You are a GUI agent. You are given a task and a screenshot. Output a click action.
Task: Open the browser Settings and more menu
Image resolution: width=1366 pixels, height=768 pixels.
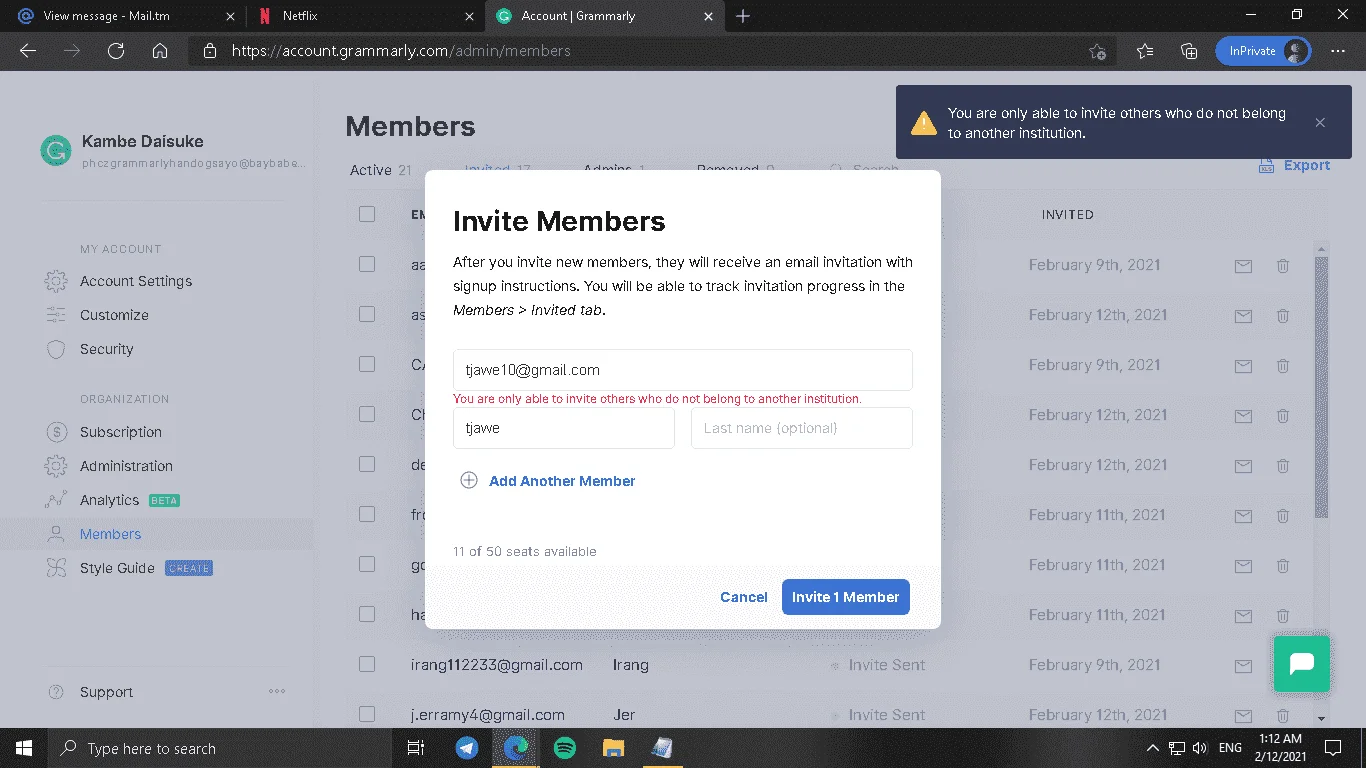1338,51
